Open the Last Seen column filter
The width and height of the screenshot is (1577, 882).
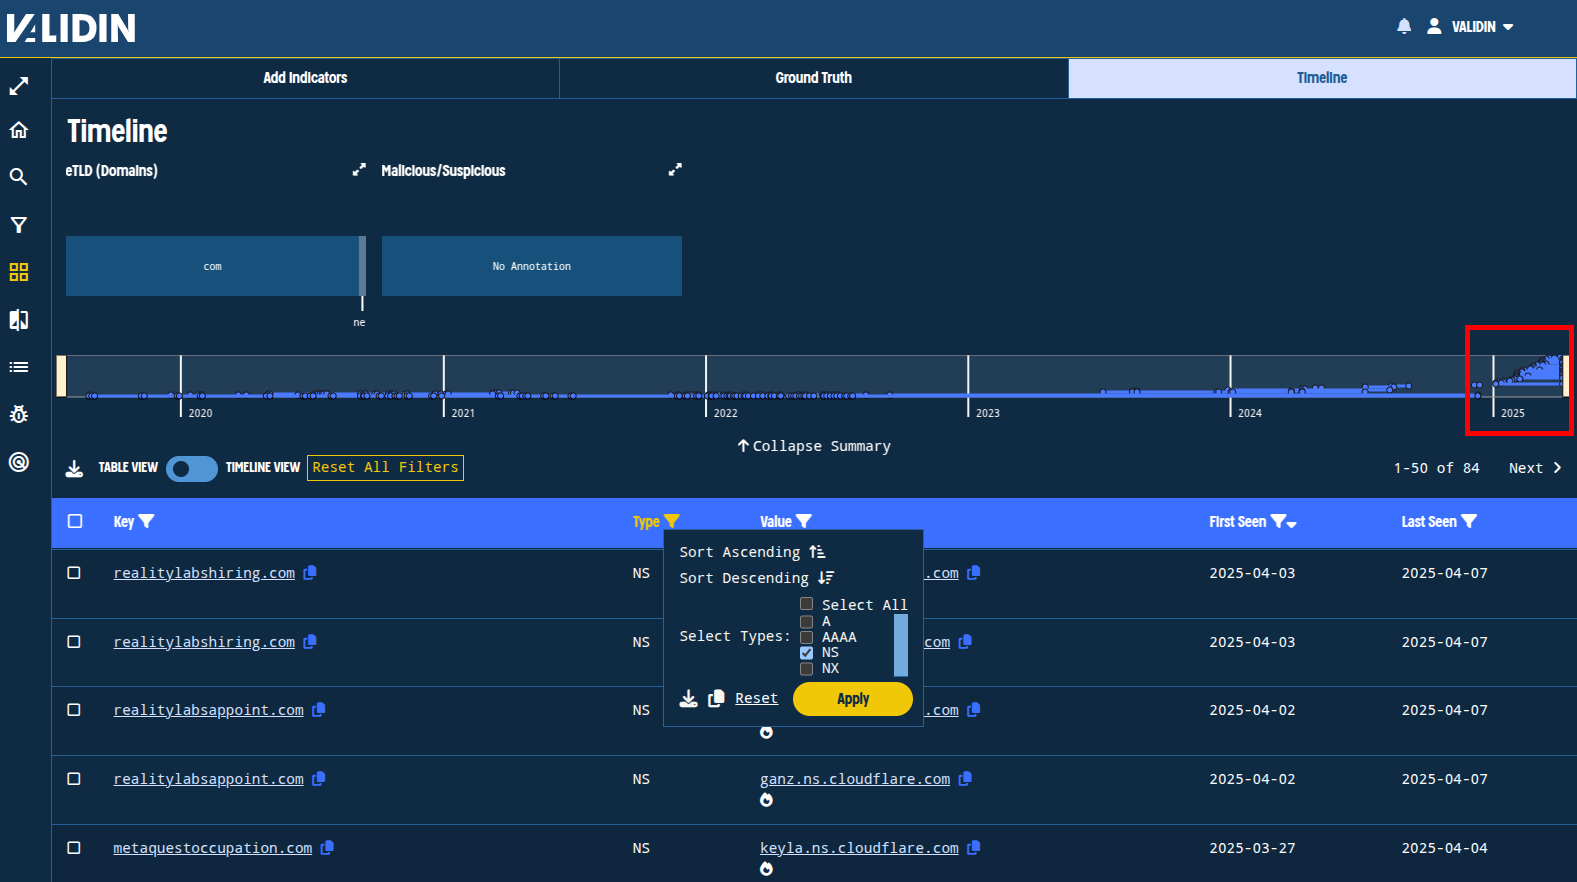[x=1468, y=521]
